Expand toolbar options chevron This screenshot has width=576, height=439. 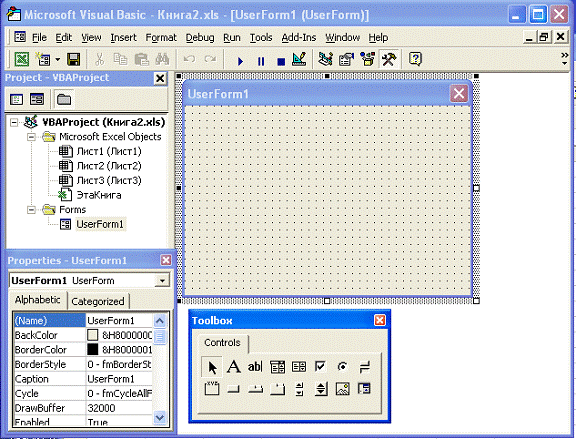(565, 59)
